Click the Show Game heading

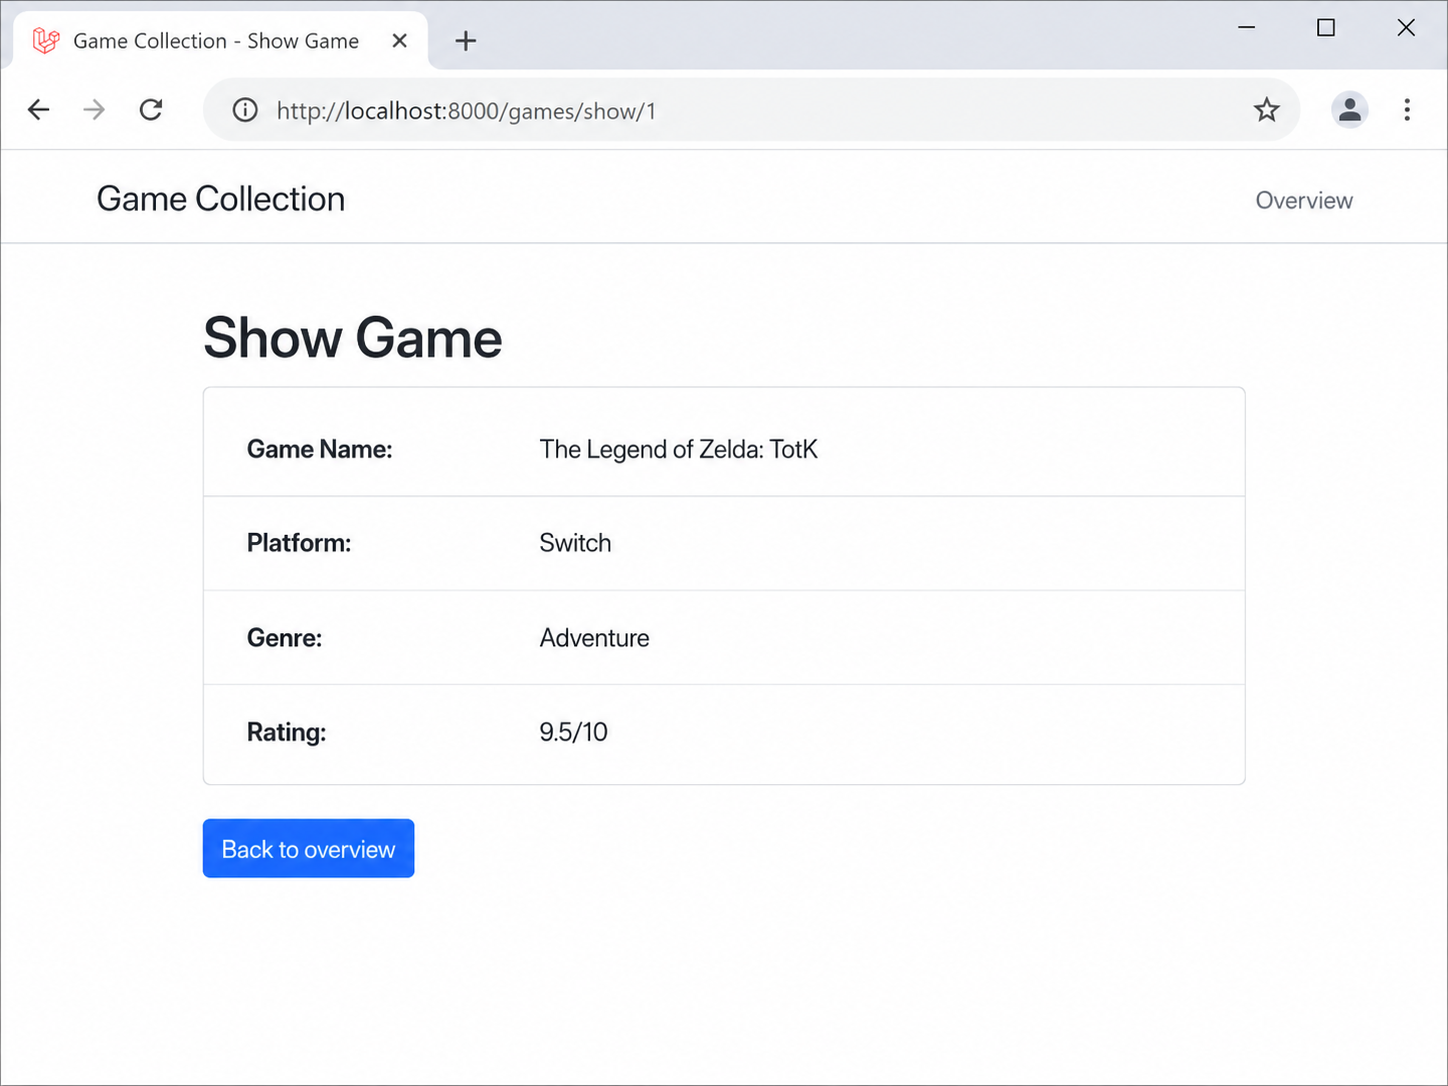pyautogui.click(x=352, y=338)
